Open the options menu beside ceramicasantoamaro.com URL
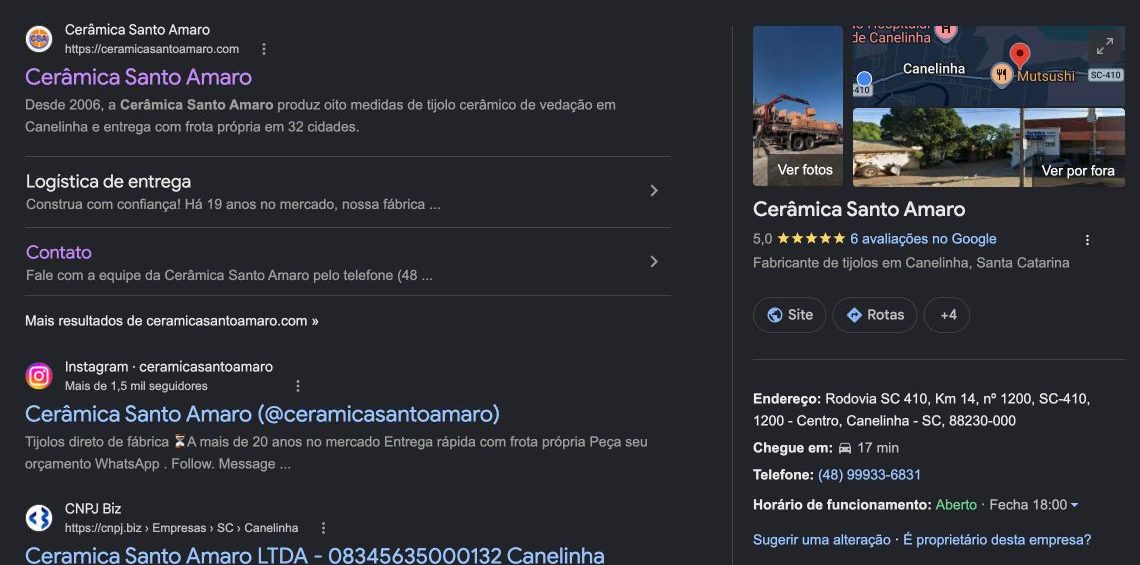This screenshot has width=1140, height=565. pos(264,49)
